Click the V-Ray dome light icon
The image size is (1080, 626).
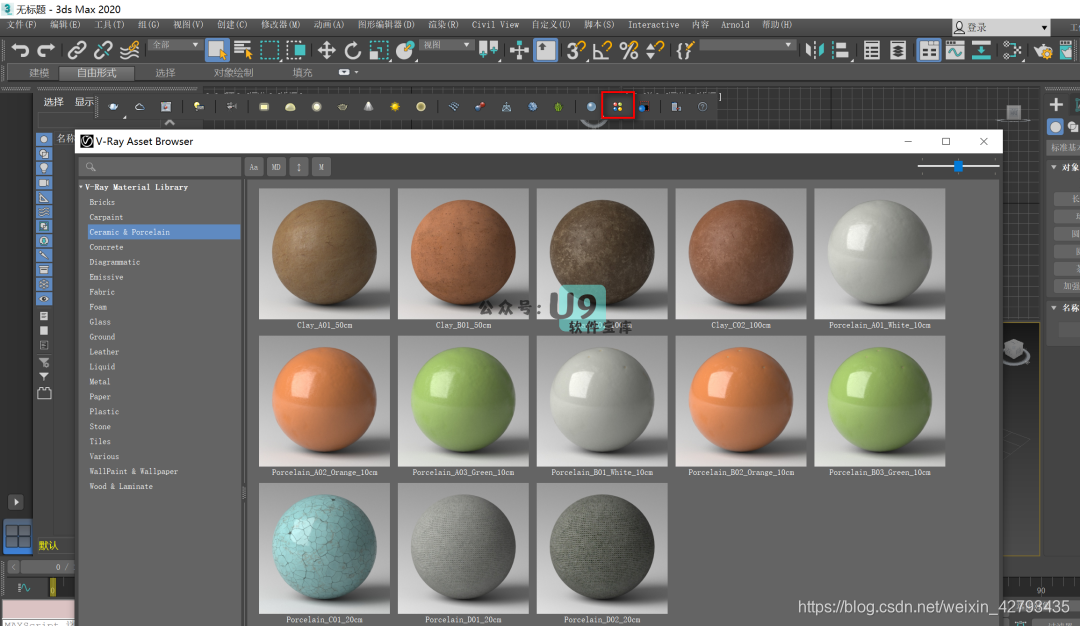[290, 107]
